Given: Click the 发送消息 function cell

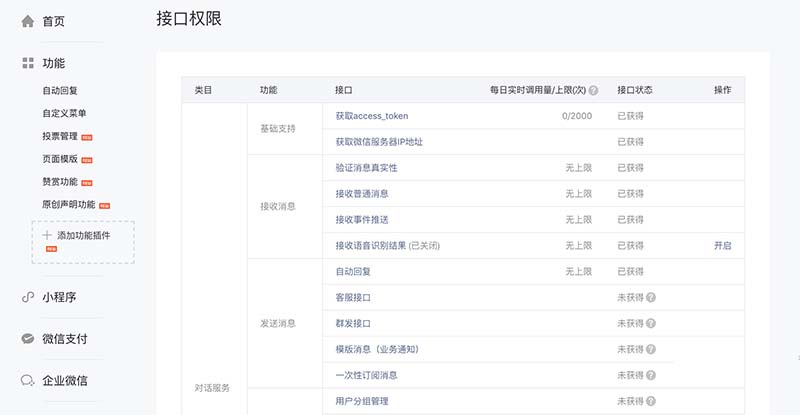Looking at the screenshot, I should pyautogui.click(x=278, y=324).
